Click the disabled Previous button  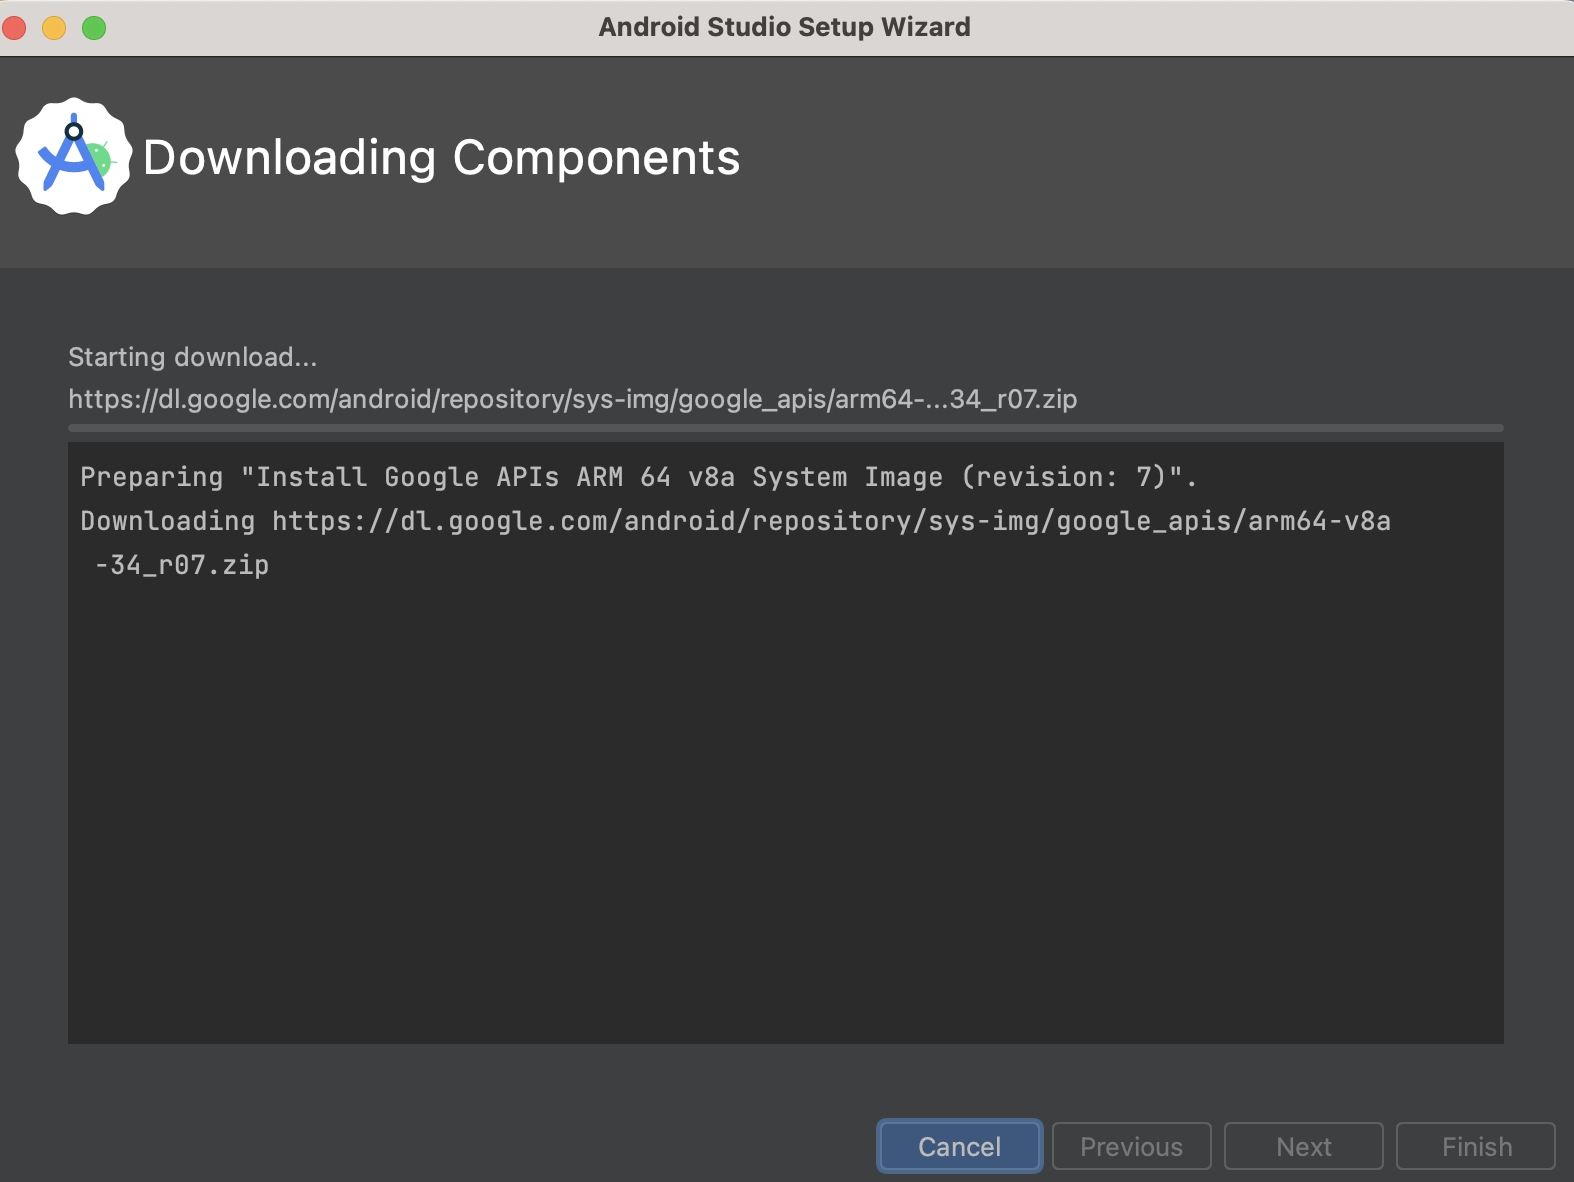[1132, 1146]
